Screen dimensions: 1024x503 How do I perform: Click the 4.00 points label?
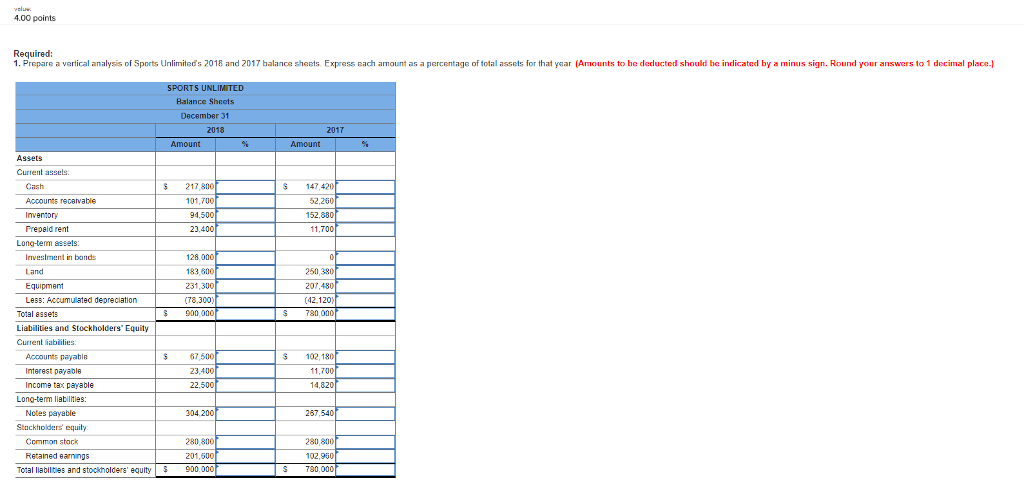coord(35,18)
